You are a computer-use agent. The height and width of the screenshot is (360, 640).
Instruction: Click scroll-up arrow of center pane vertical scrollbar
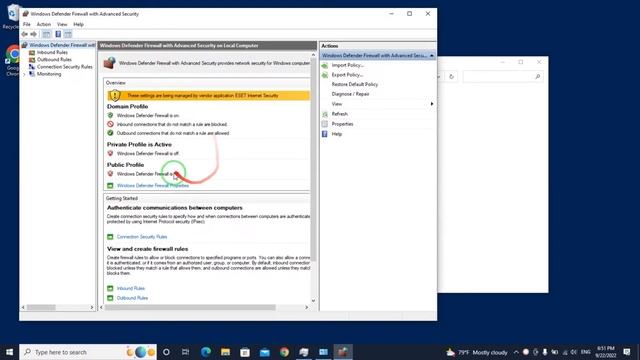pos(313,55)
